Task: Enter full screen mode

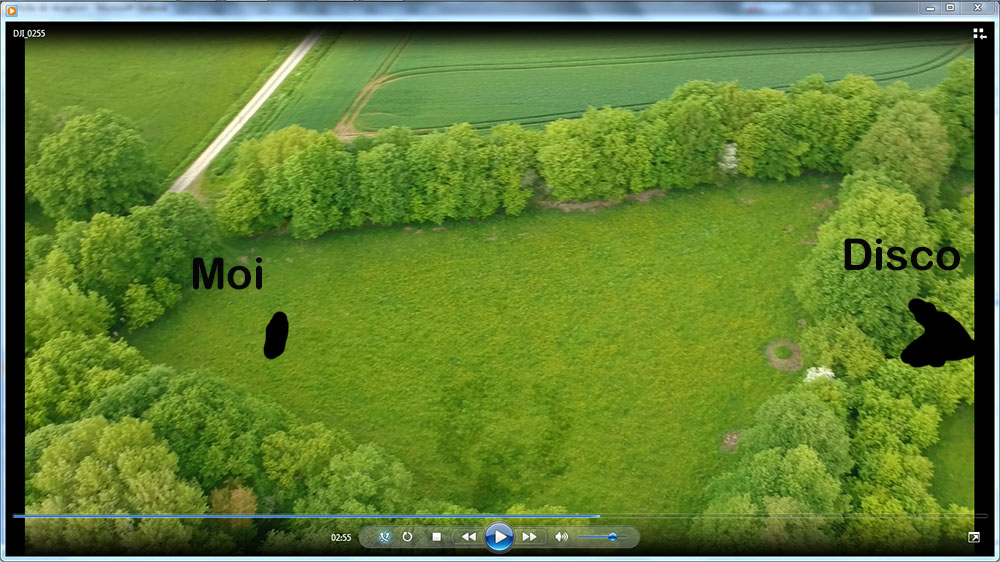Action: coord(974,538)
